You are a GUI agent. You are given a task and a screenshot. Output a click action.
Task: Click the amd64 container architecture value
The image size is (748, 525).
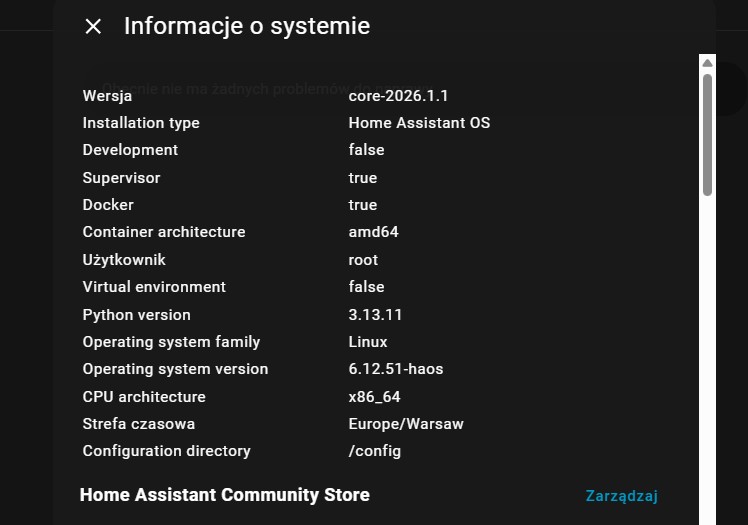pos(373,232)
